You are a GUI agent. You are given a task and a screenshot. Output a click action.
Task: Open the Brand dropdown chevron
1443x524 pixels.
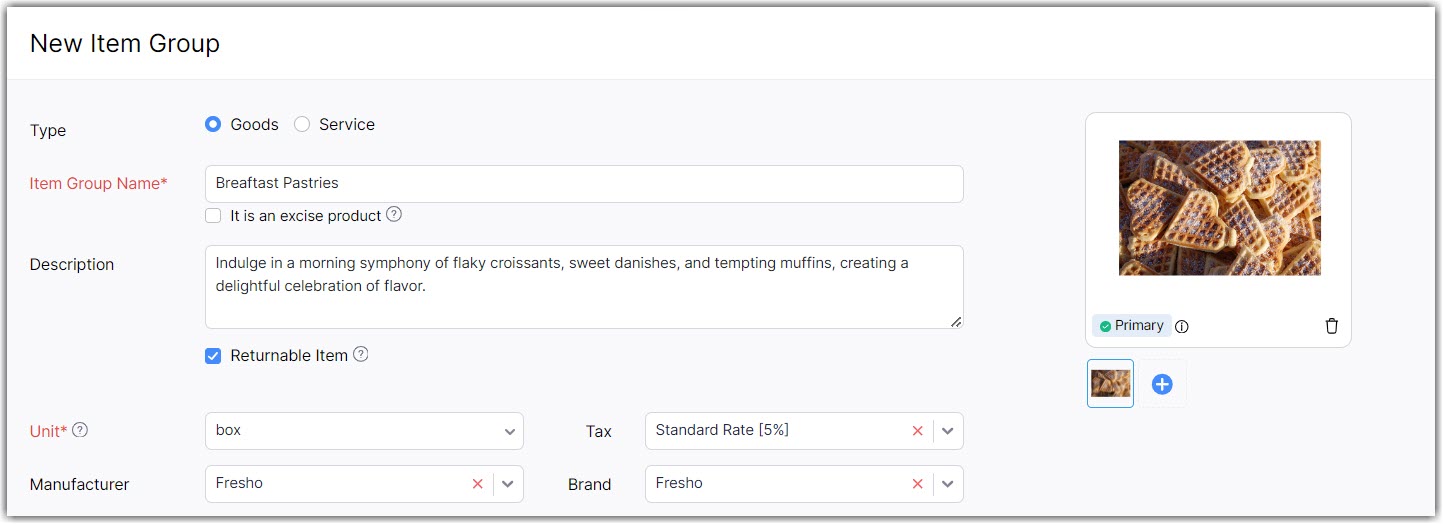pyautogui.click(x=948, y=484)
